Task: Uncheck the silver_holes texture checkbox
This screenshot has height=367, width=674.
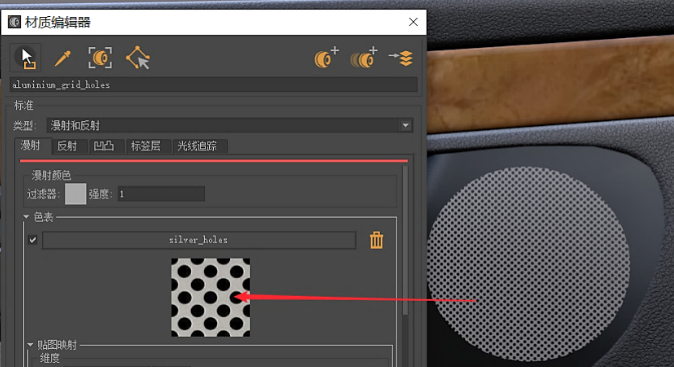Action: pos(33,240)
